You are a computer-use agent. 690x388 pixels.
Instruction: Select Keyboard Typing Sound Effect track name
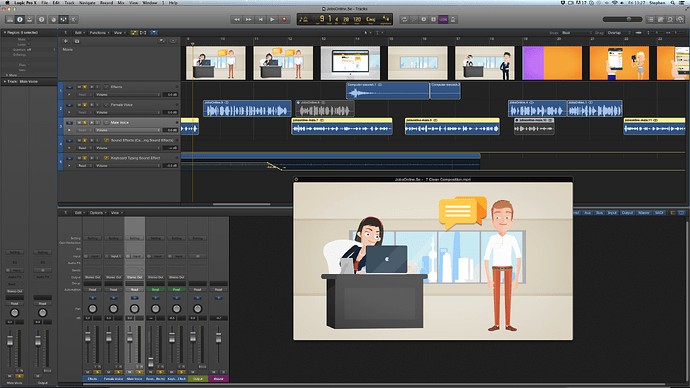136,158
